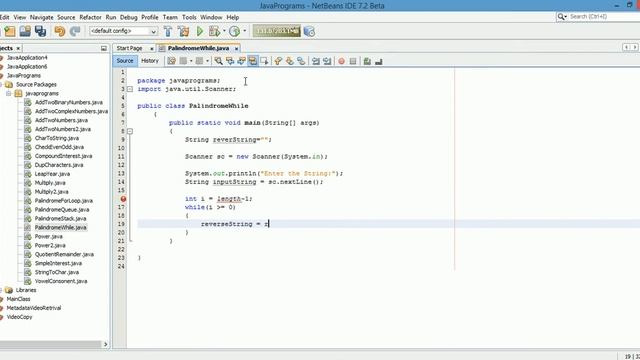Click the Source view button

pyautogui.click(x=125, y=61)
